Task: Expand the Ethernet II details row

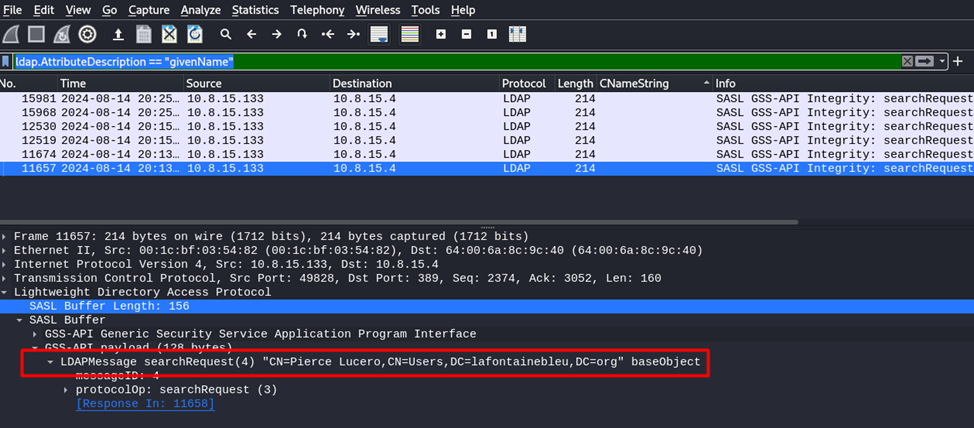Action: click(x=6, y=250)
